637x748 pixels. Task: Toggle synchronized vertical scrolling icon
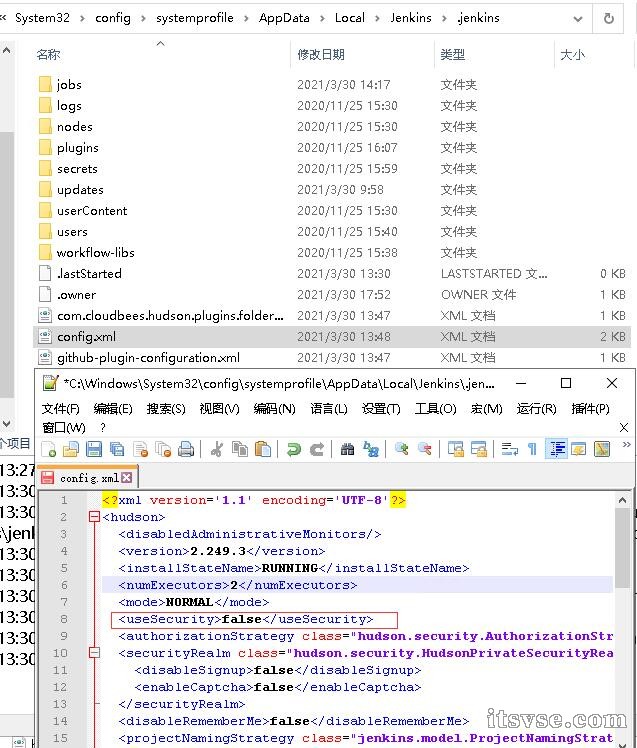[456, 449]
